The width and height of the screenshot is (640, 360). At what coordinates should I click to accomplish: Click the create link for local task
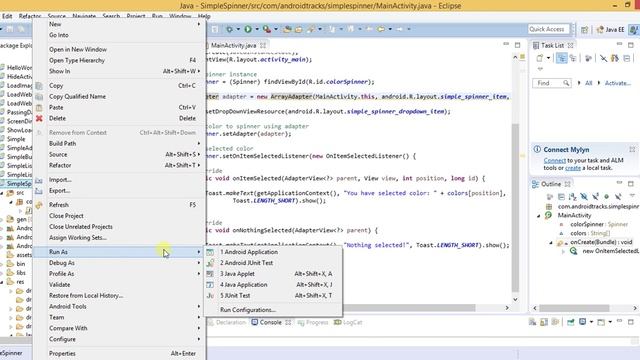point(573,168)
